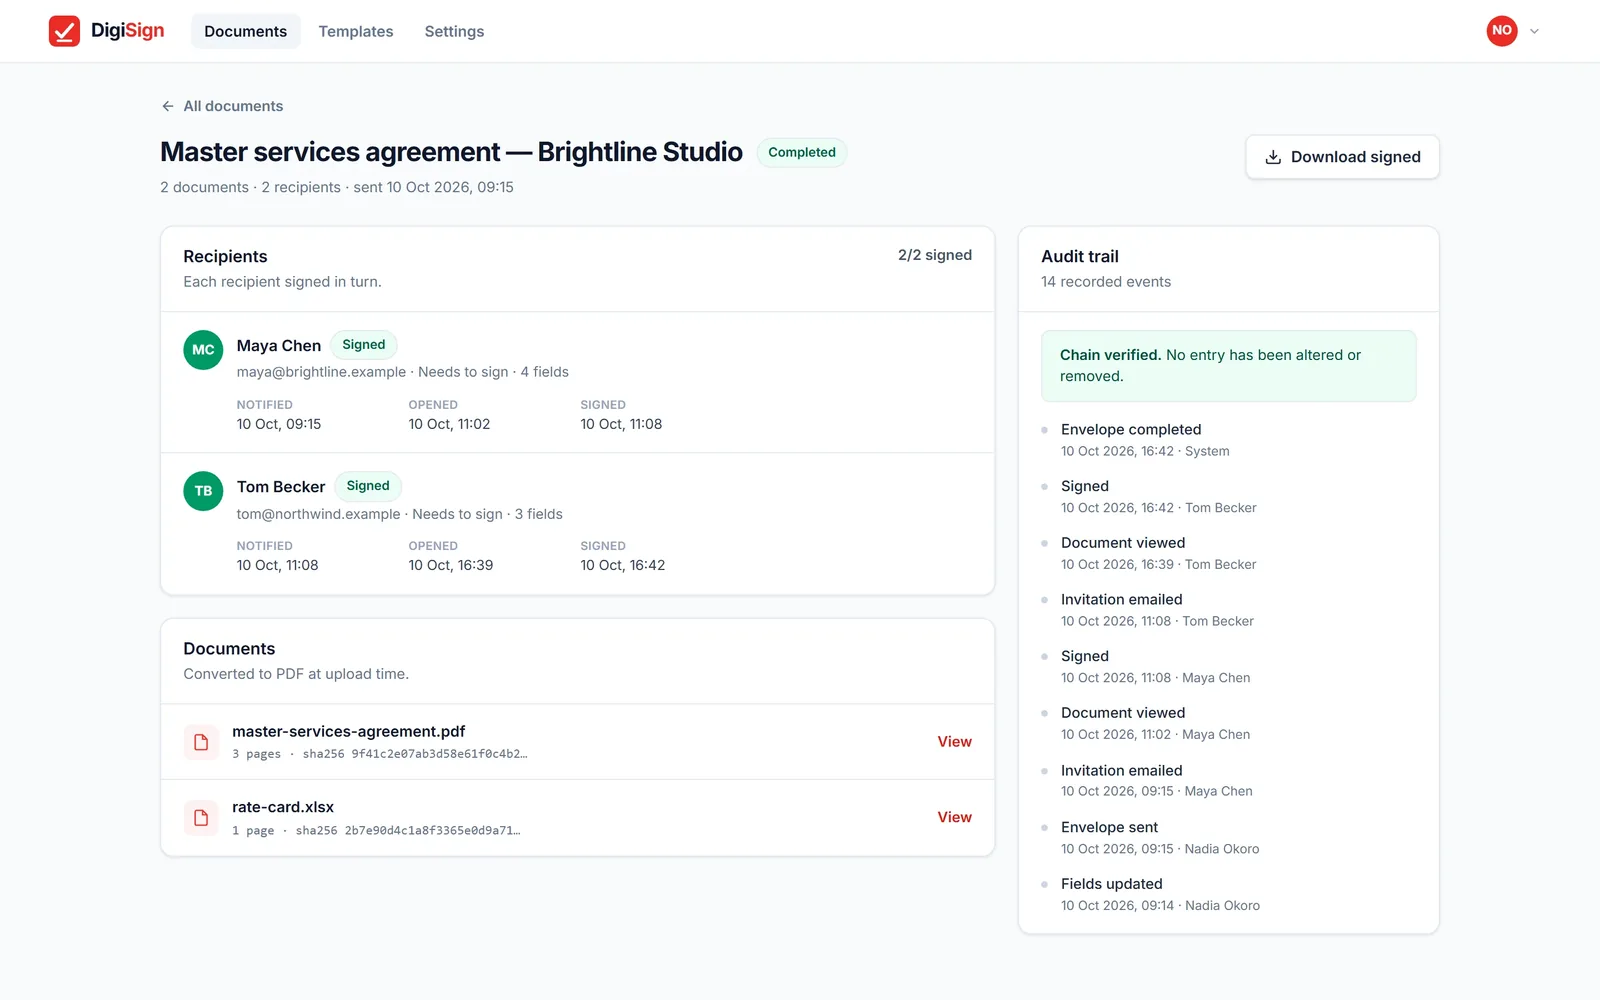
Task: View the rate-card.xlsx document
Action: (954, 817)
